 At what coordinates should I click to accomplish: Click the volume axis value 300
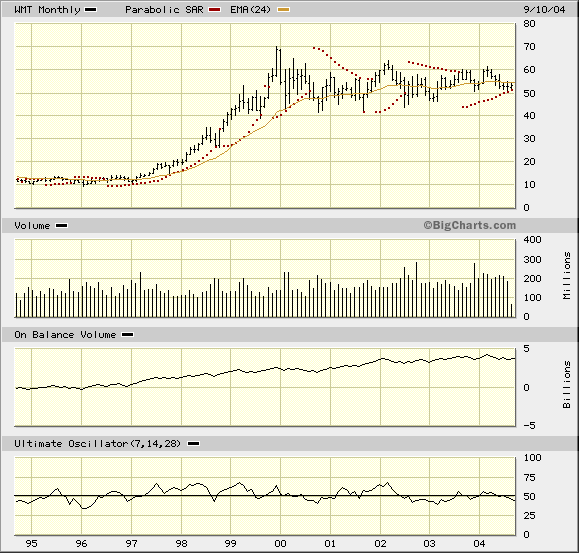pos(532,260)
